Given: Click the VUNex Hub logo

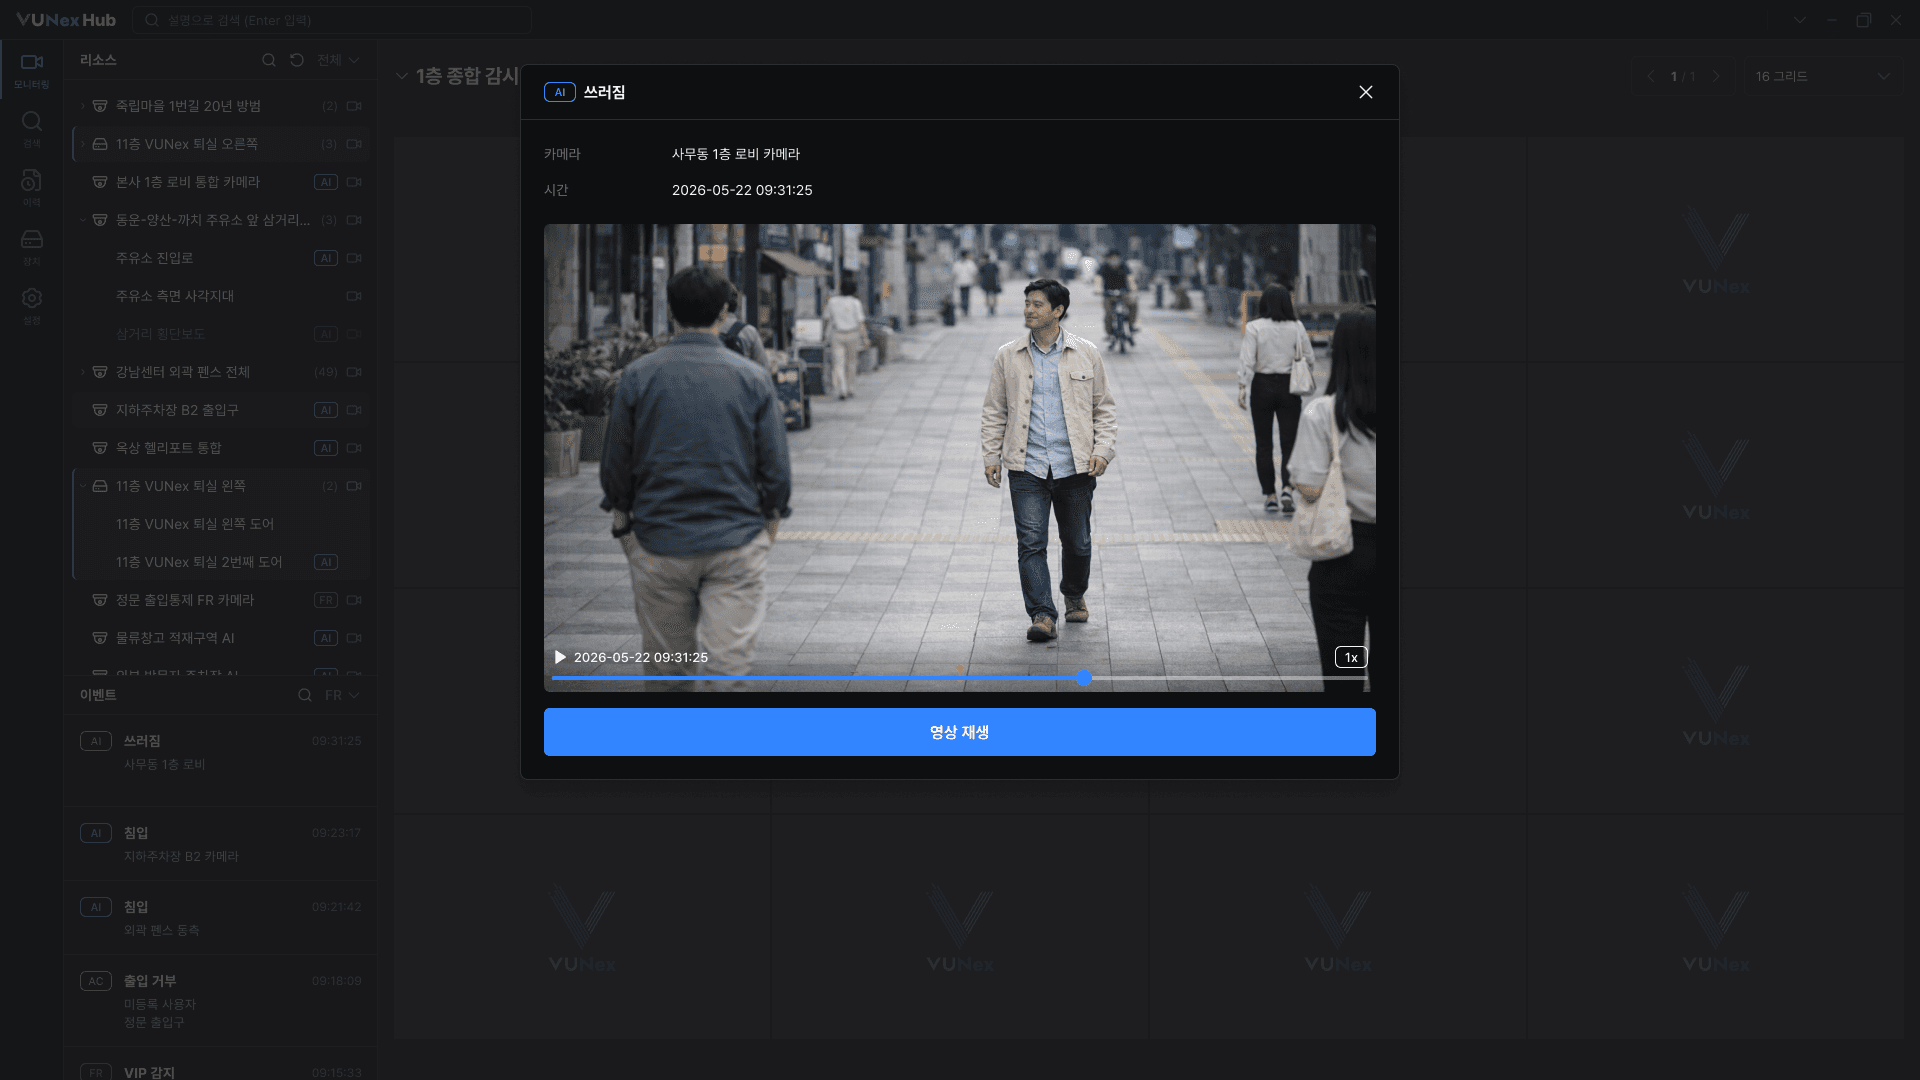Looking at the screenshot, I should pos(66,20).
